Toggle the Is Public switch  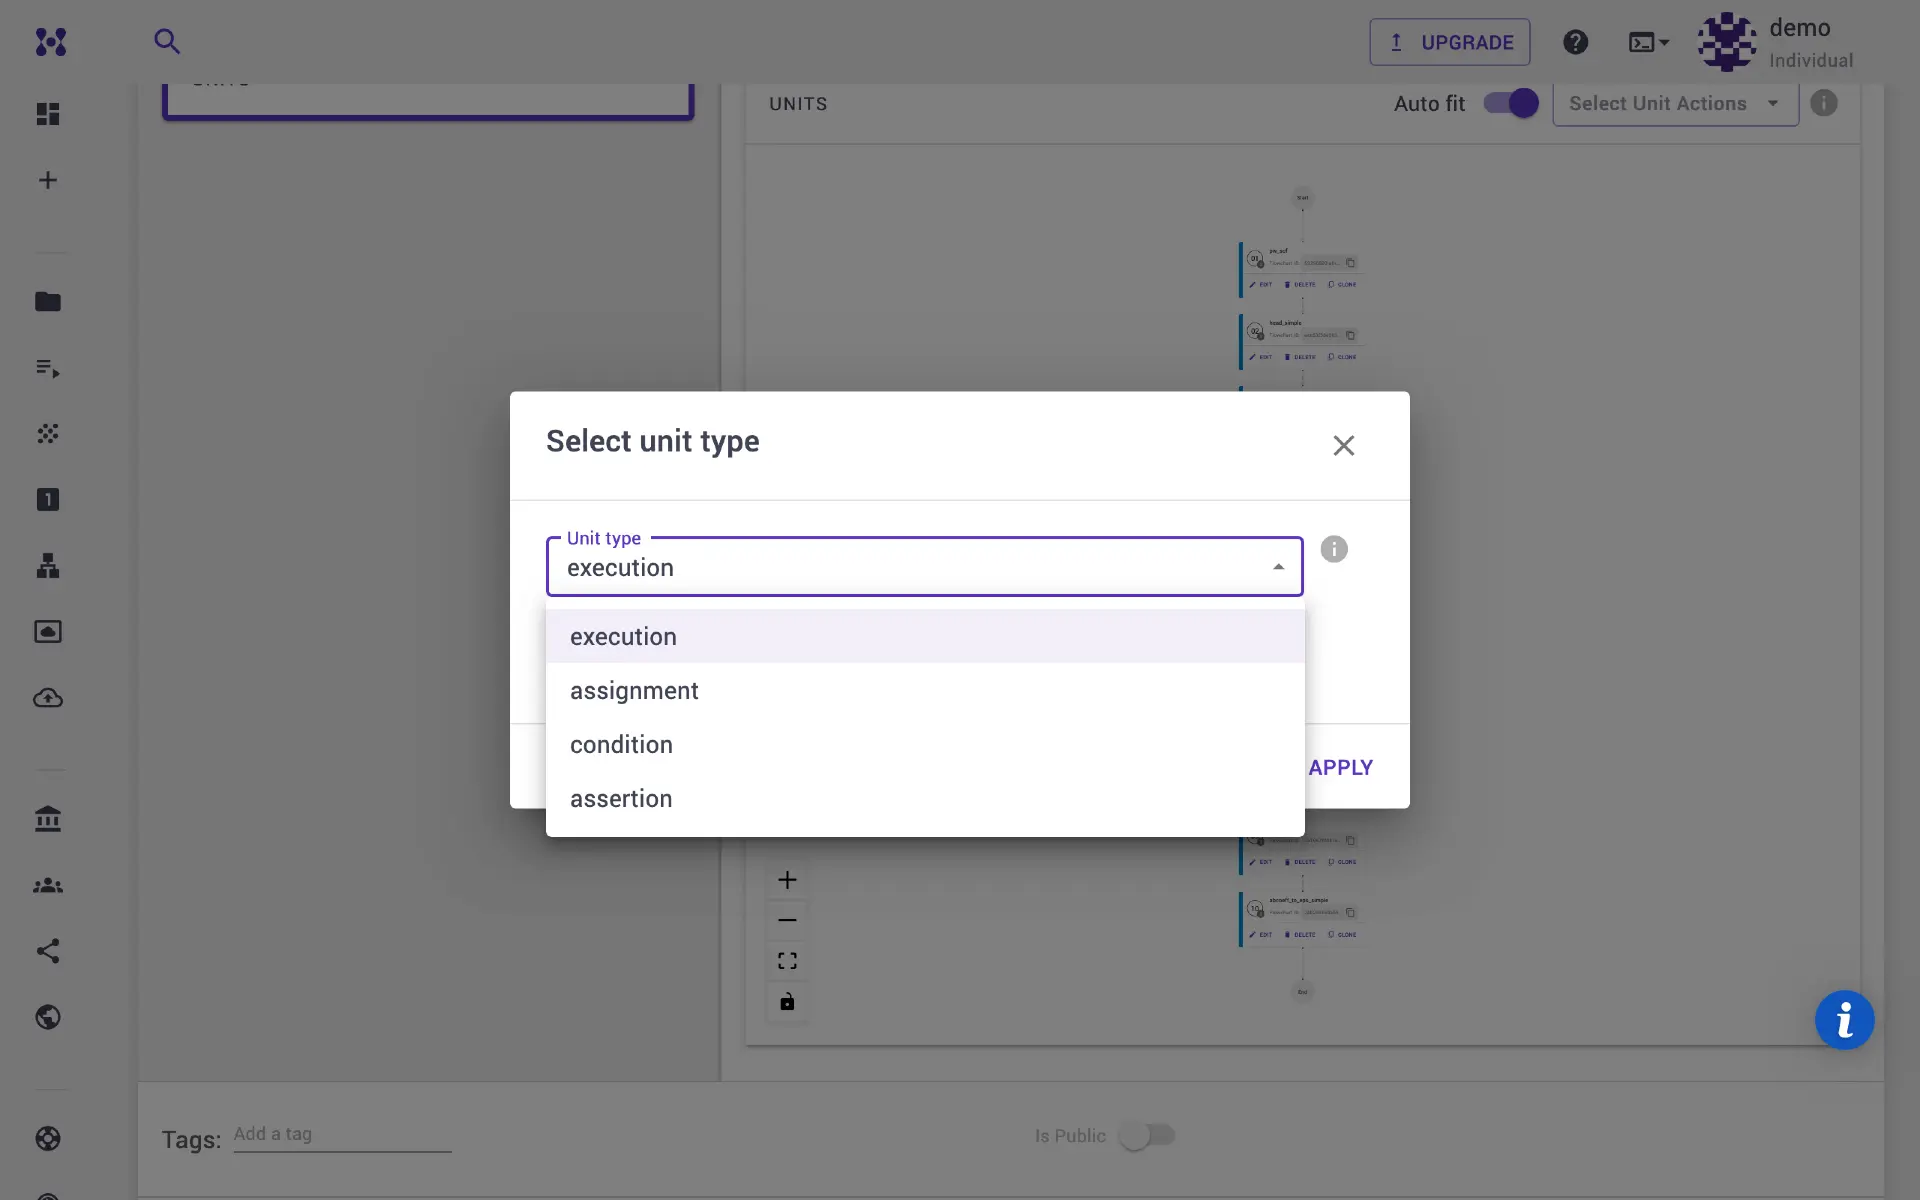(x=1146, y=1135)
